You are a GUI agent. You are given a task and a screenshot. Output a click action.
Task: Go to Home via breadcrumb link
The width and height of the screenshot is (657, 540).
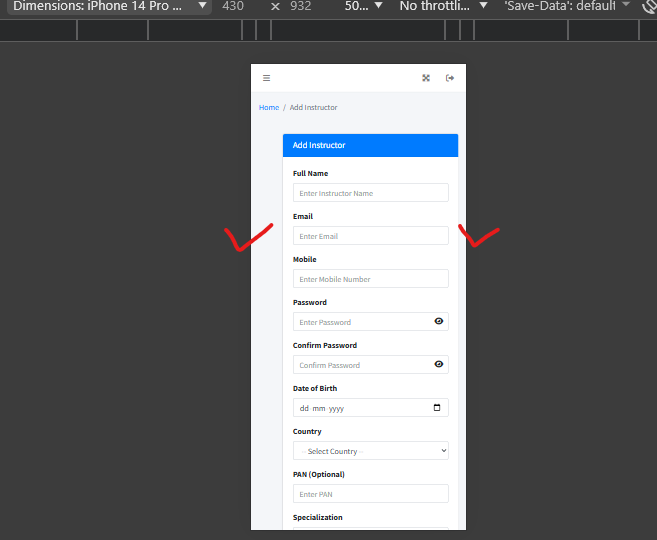(x=269, y=108)
